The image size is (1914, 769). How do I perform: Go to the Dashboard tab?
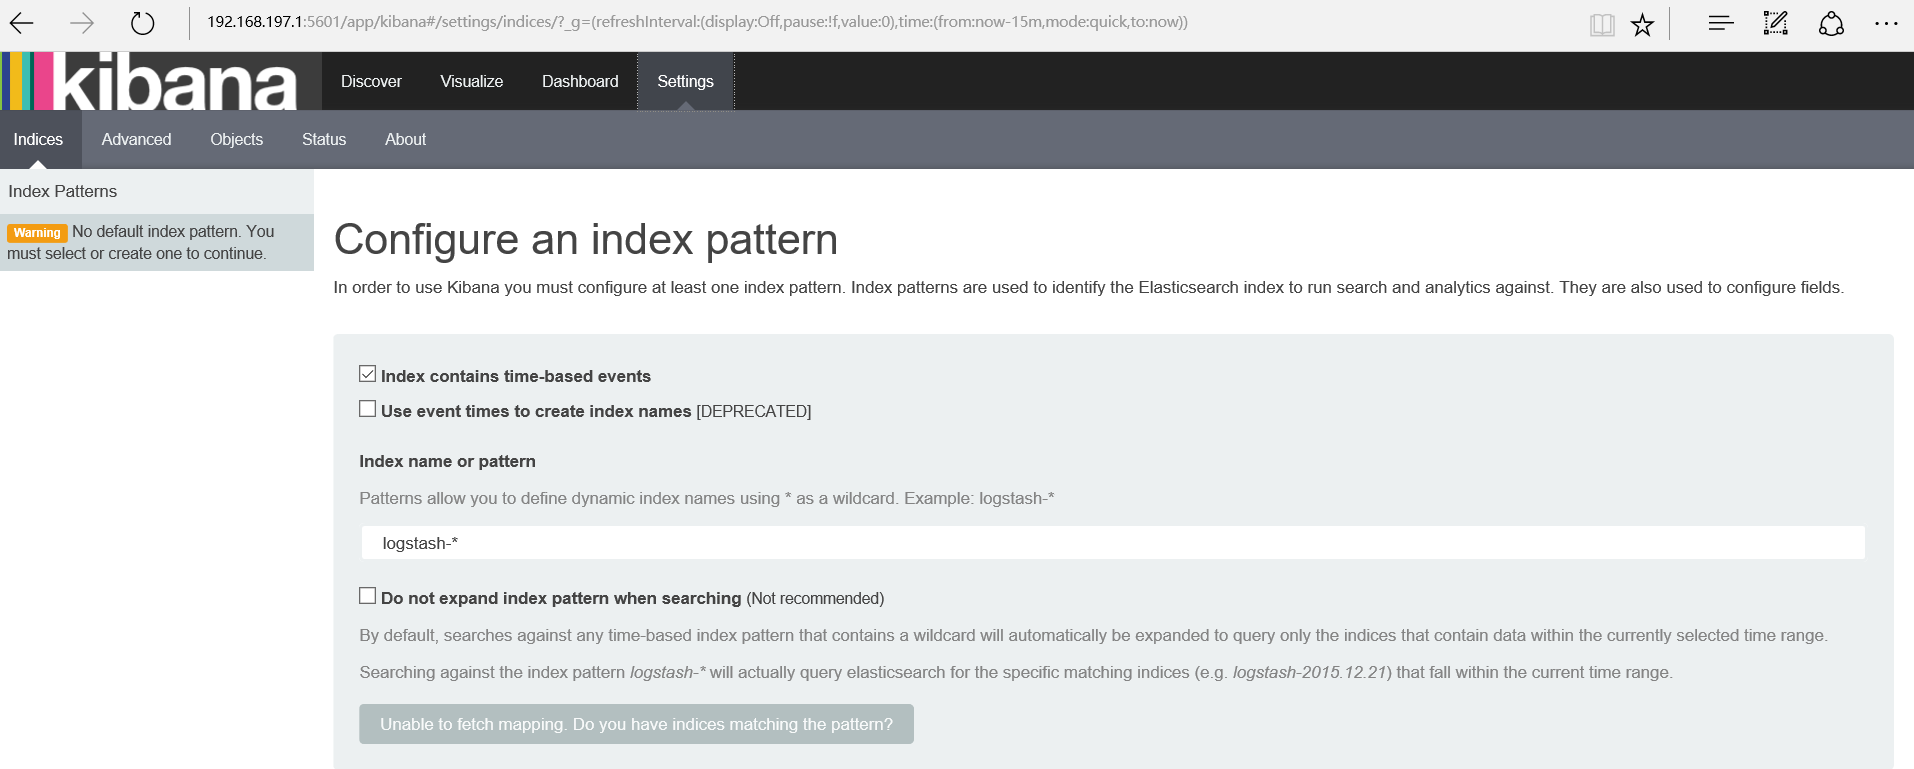click(580, 81)
